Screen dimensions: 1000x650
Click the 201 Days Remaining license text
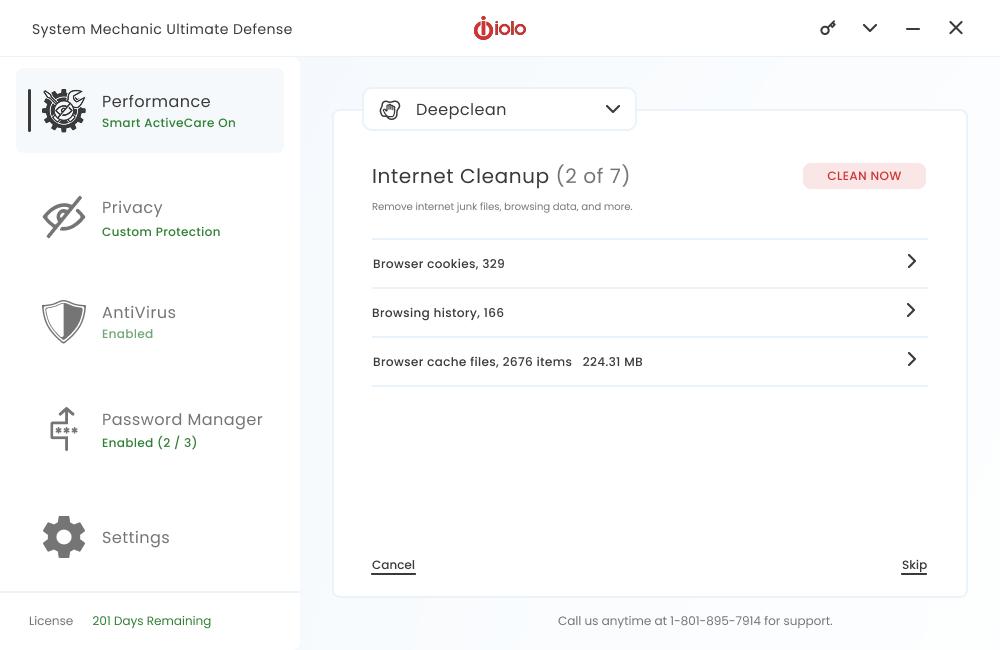point(151,621)
